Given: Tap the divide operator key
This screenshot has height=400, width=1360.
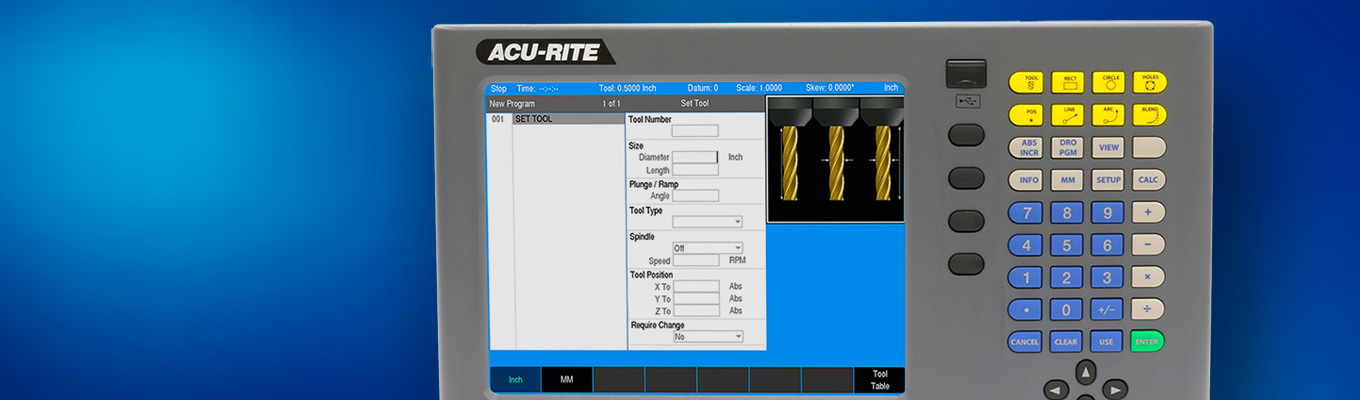Looking at the screenshot, I should coord(1148,310).
